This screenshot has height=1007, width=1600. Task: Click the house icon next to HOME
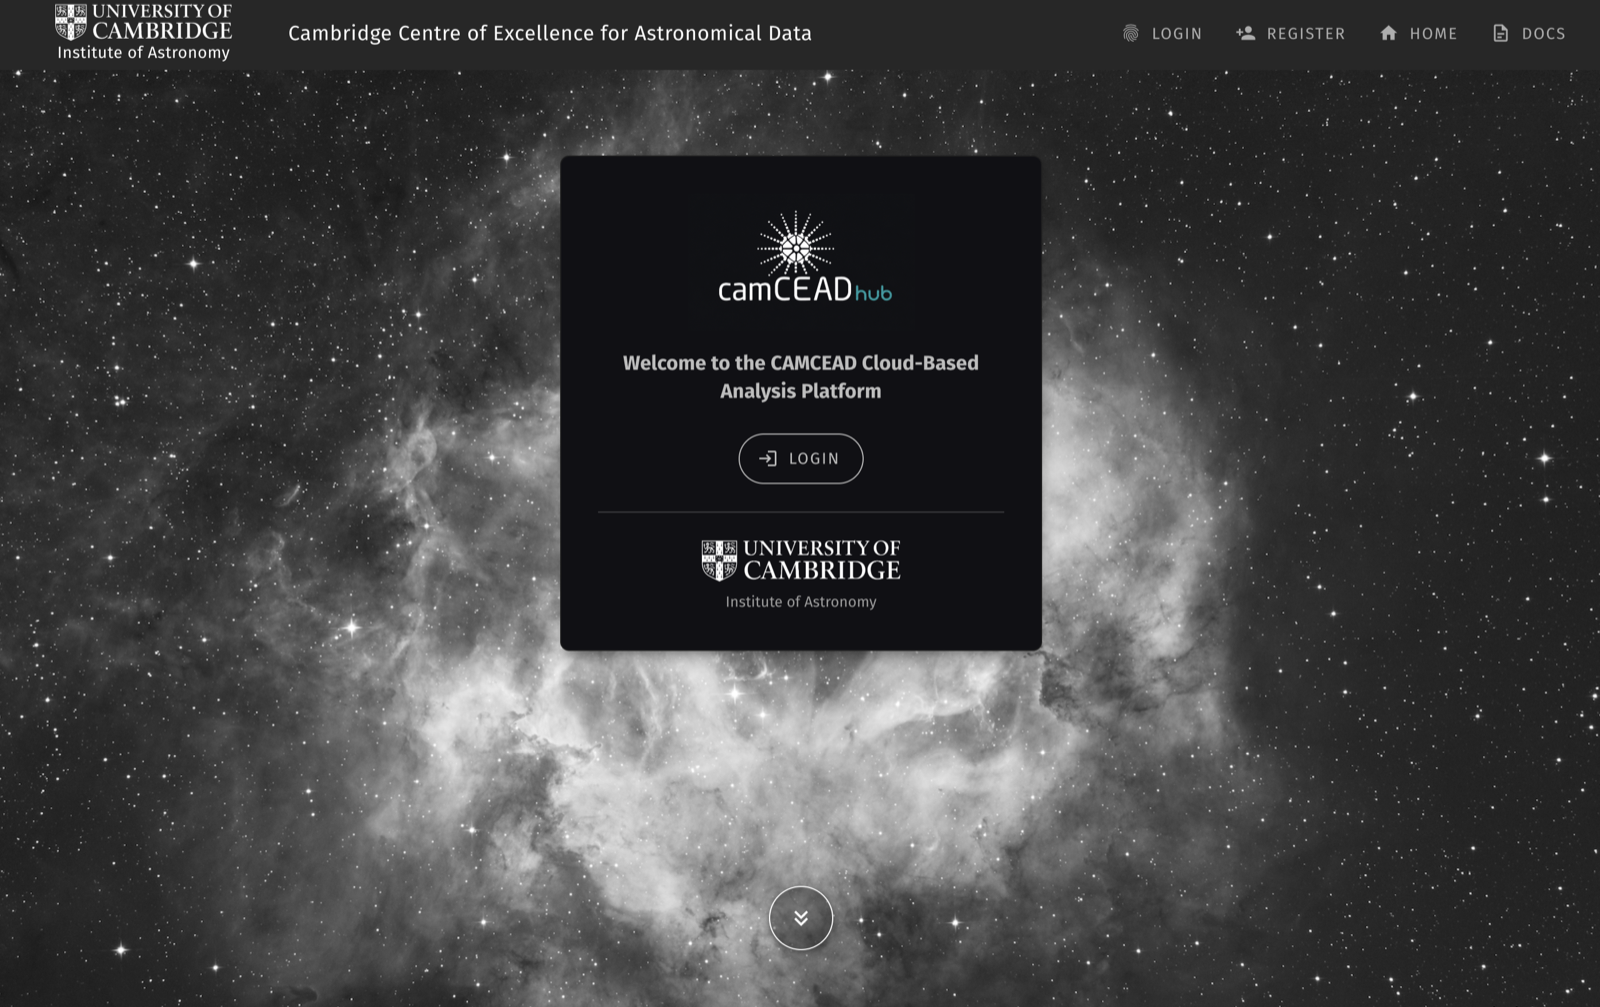[1388, 33]
